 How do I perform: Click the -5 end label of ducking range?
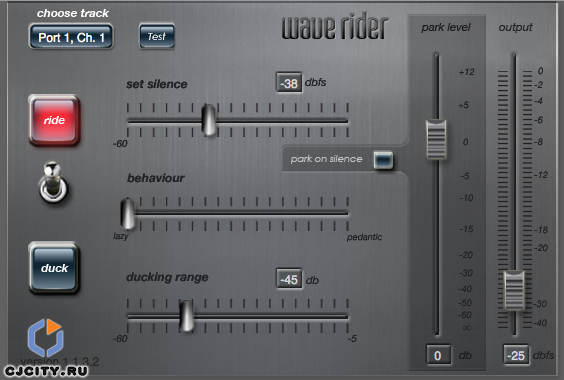click(352, 339)
